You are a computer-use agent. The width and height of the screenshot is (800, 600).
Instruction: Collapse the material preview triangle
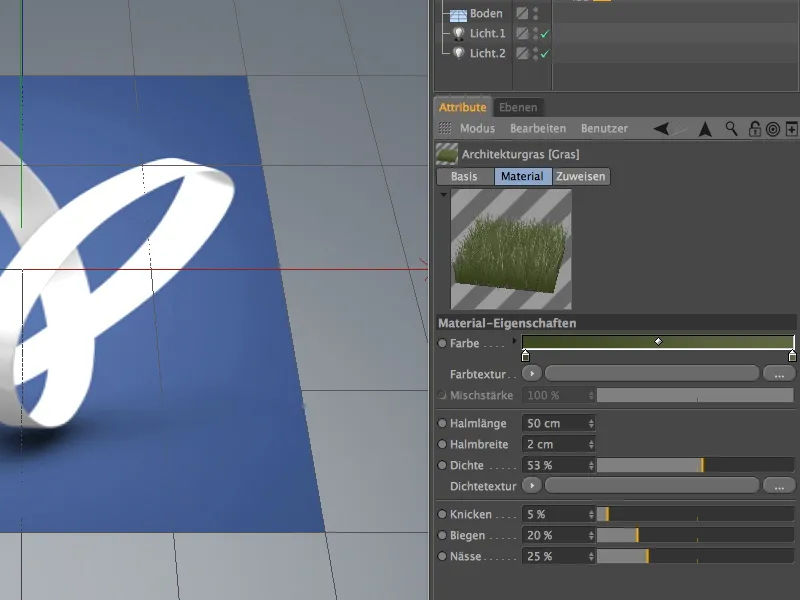(x=443, y=194)
